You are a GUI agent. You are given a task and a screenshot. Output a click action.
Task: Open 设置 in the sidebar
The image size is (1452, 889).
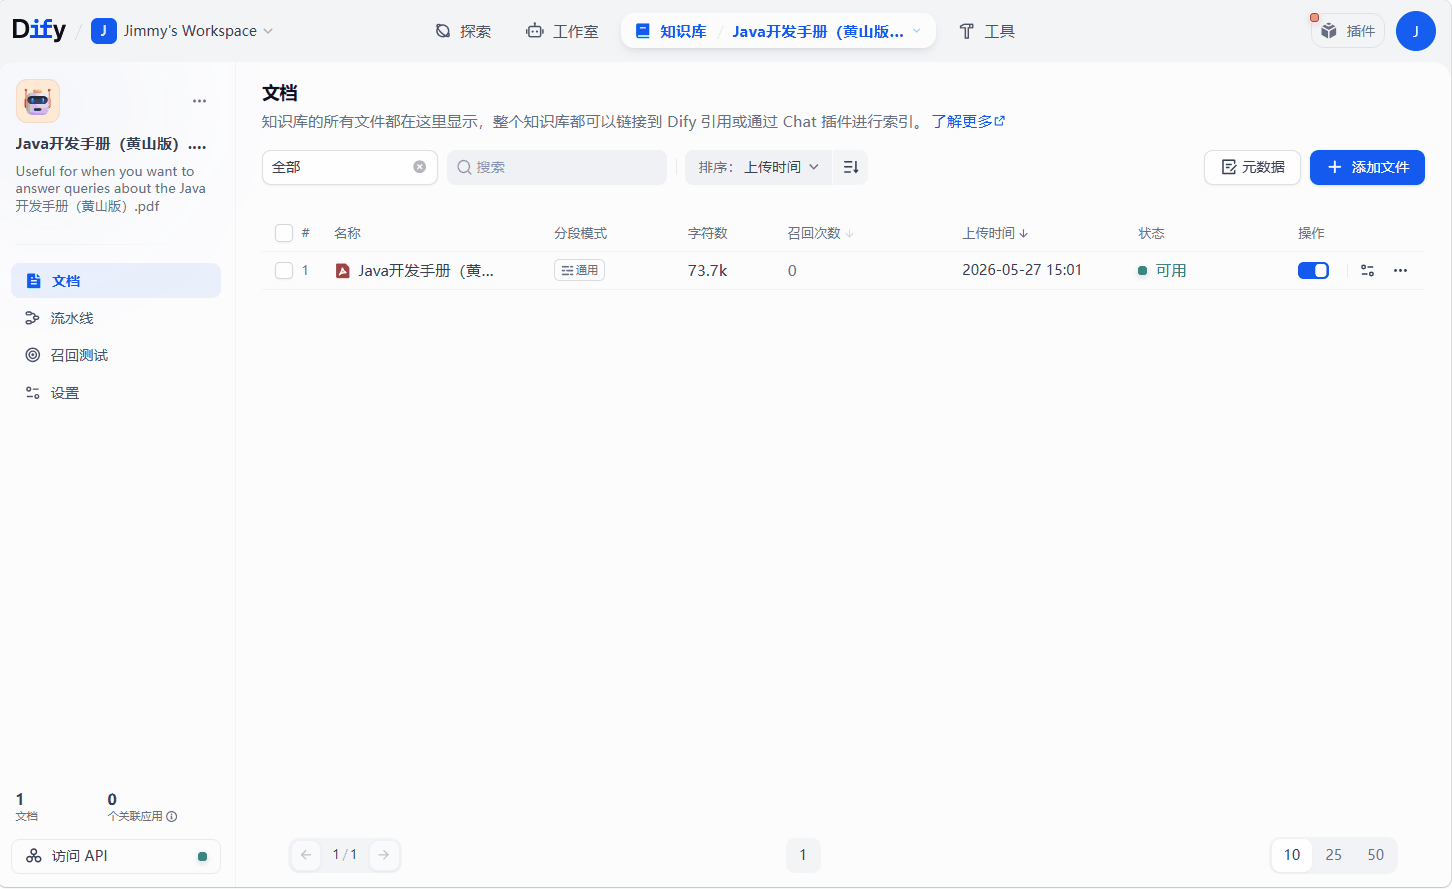116,393
